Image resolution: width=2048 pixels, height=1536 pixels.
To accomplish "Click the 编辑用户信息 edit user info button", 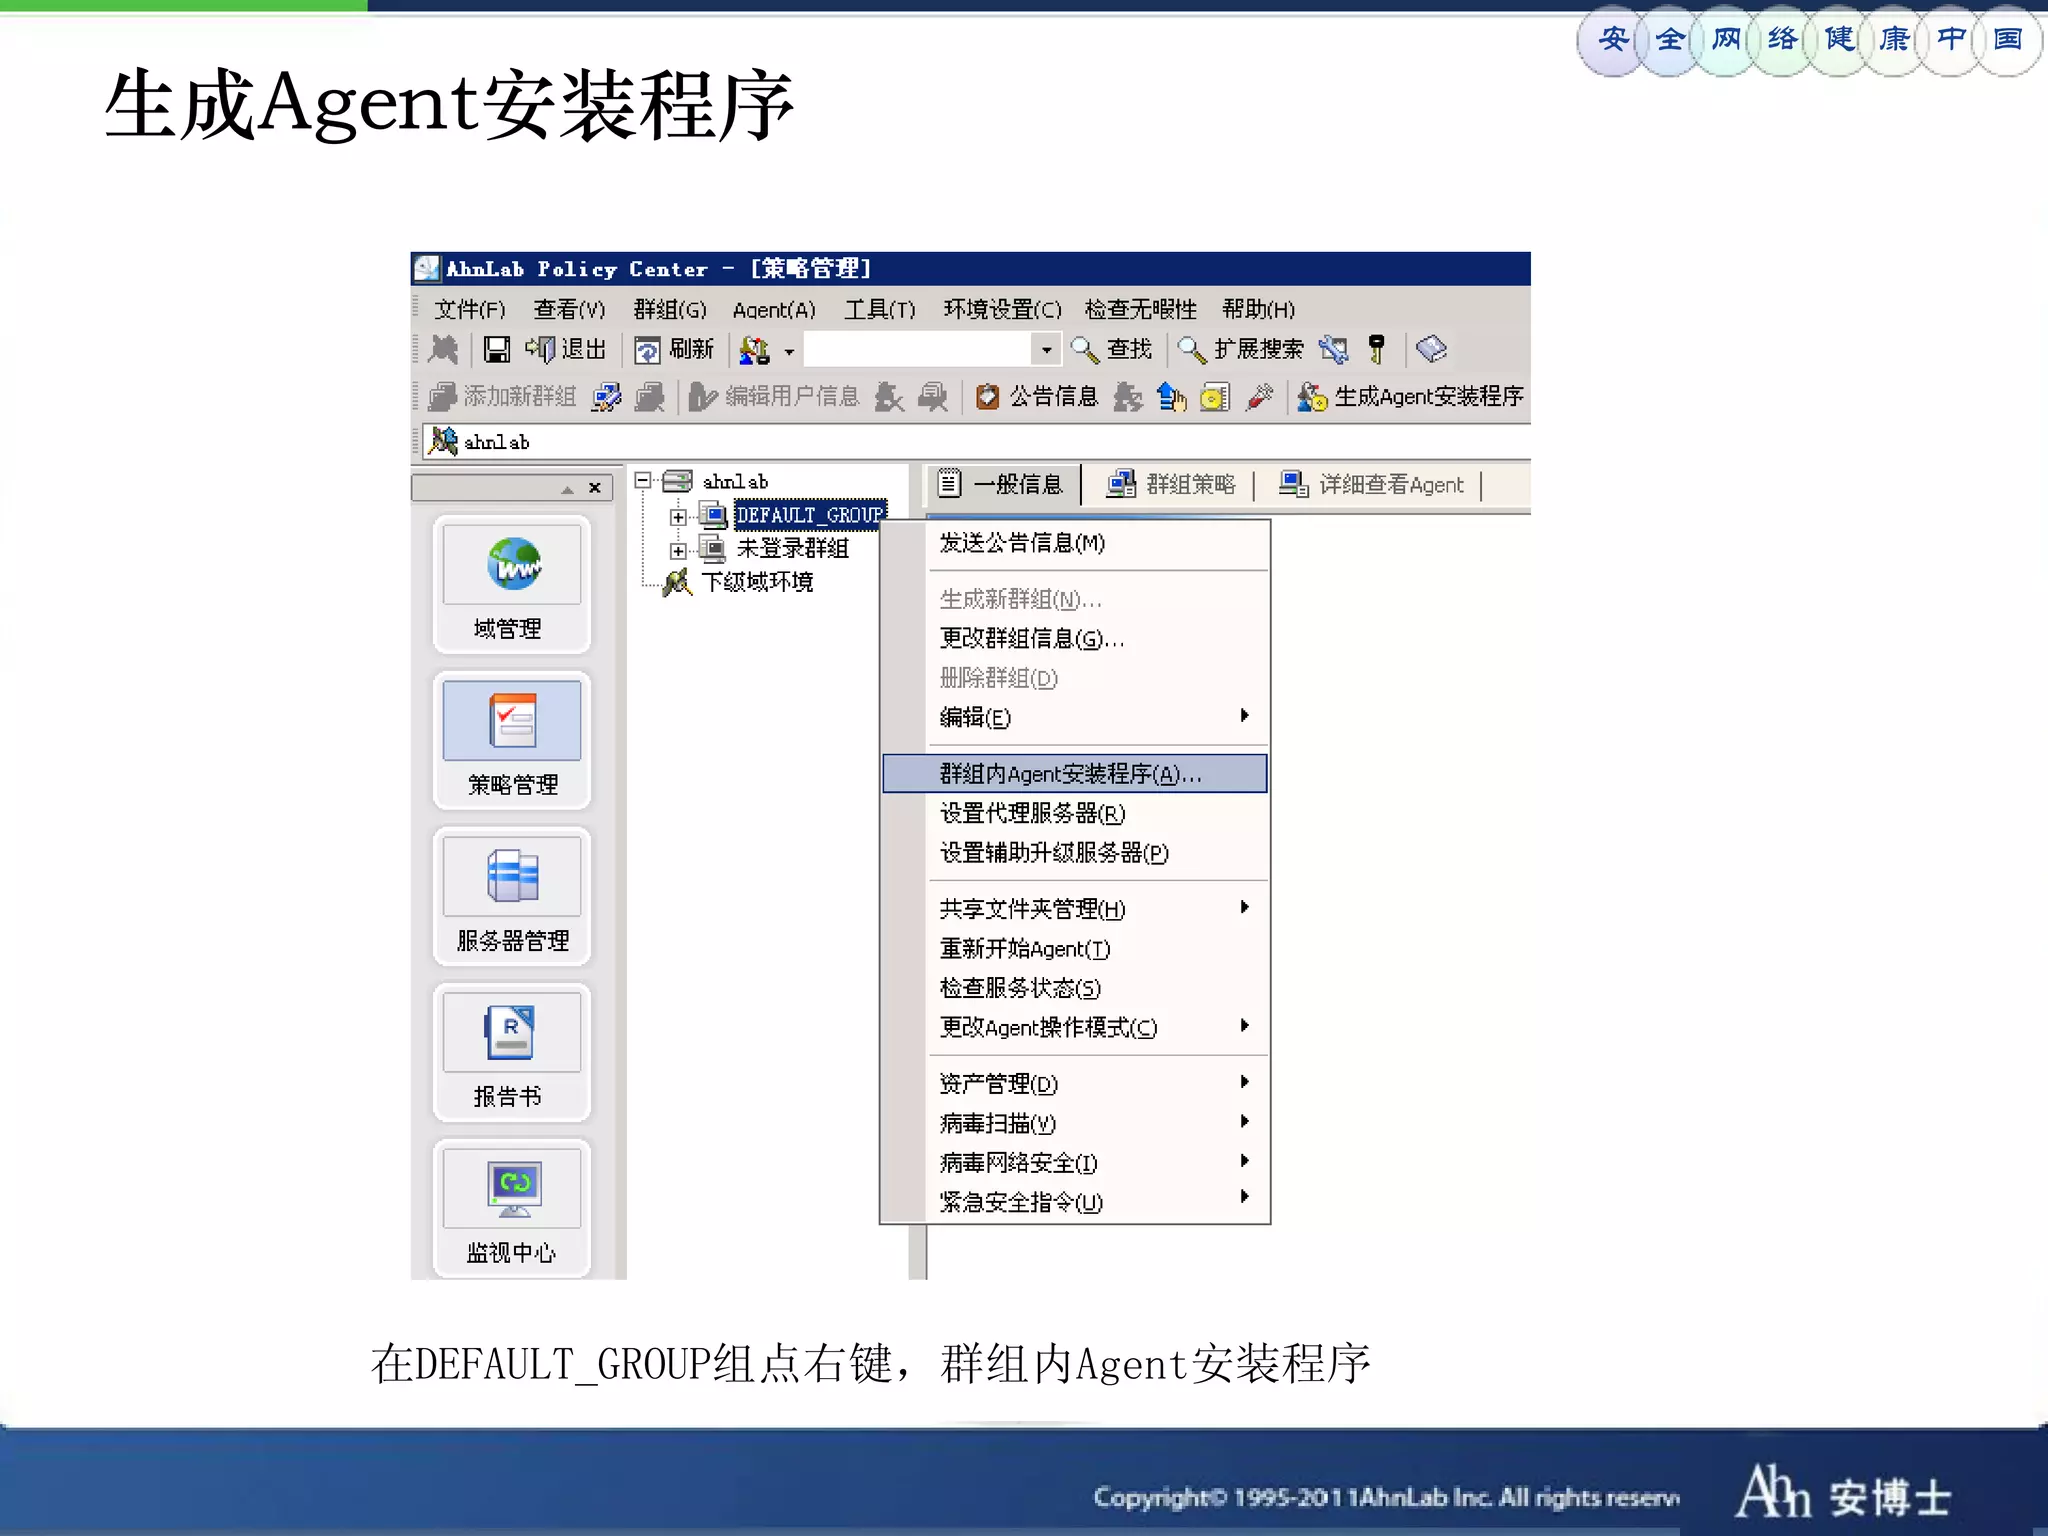I will coord(774,397).
